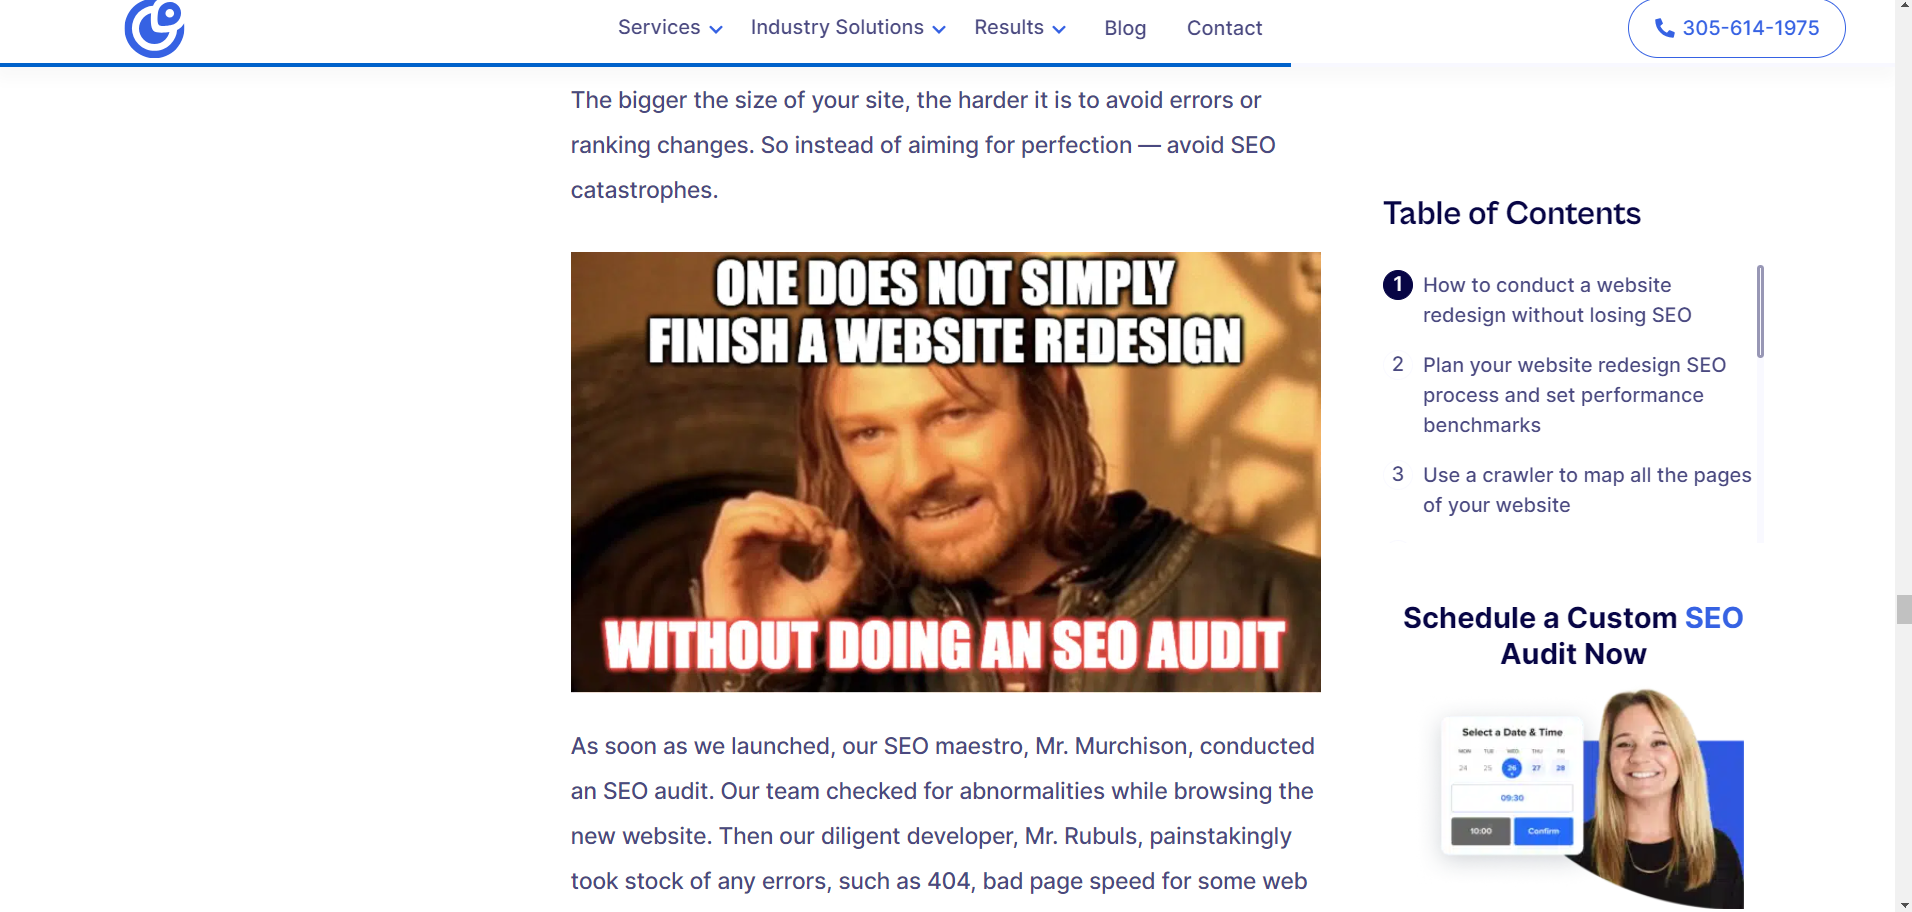This screenshot has width=1912, height=912.
Task: Click the table of contents scrollbar thumb
Action: pos(1760,311)
